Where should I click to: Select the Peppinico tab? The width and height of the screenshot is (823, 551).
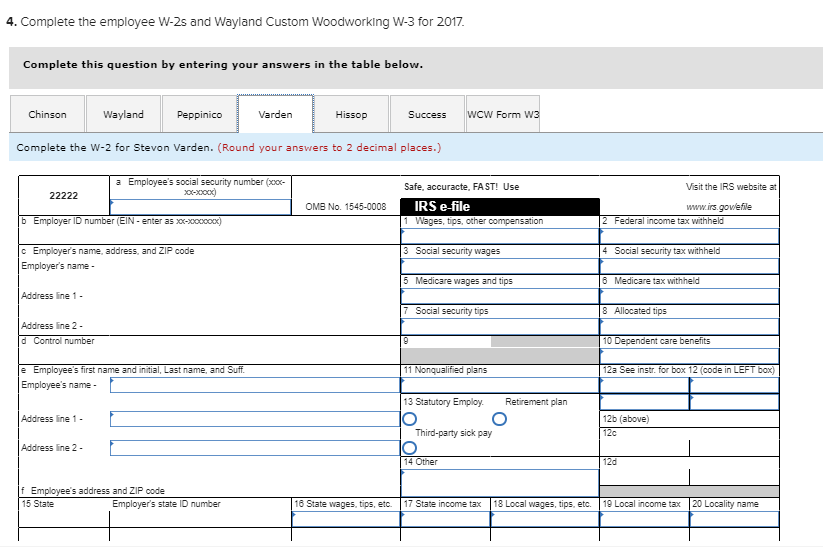(199, 114)
